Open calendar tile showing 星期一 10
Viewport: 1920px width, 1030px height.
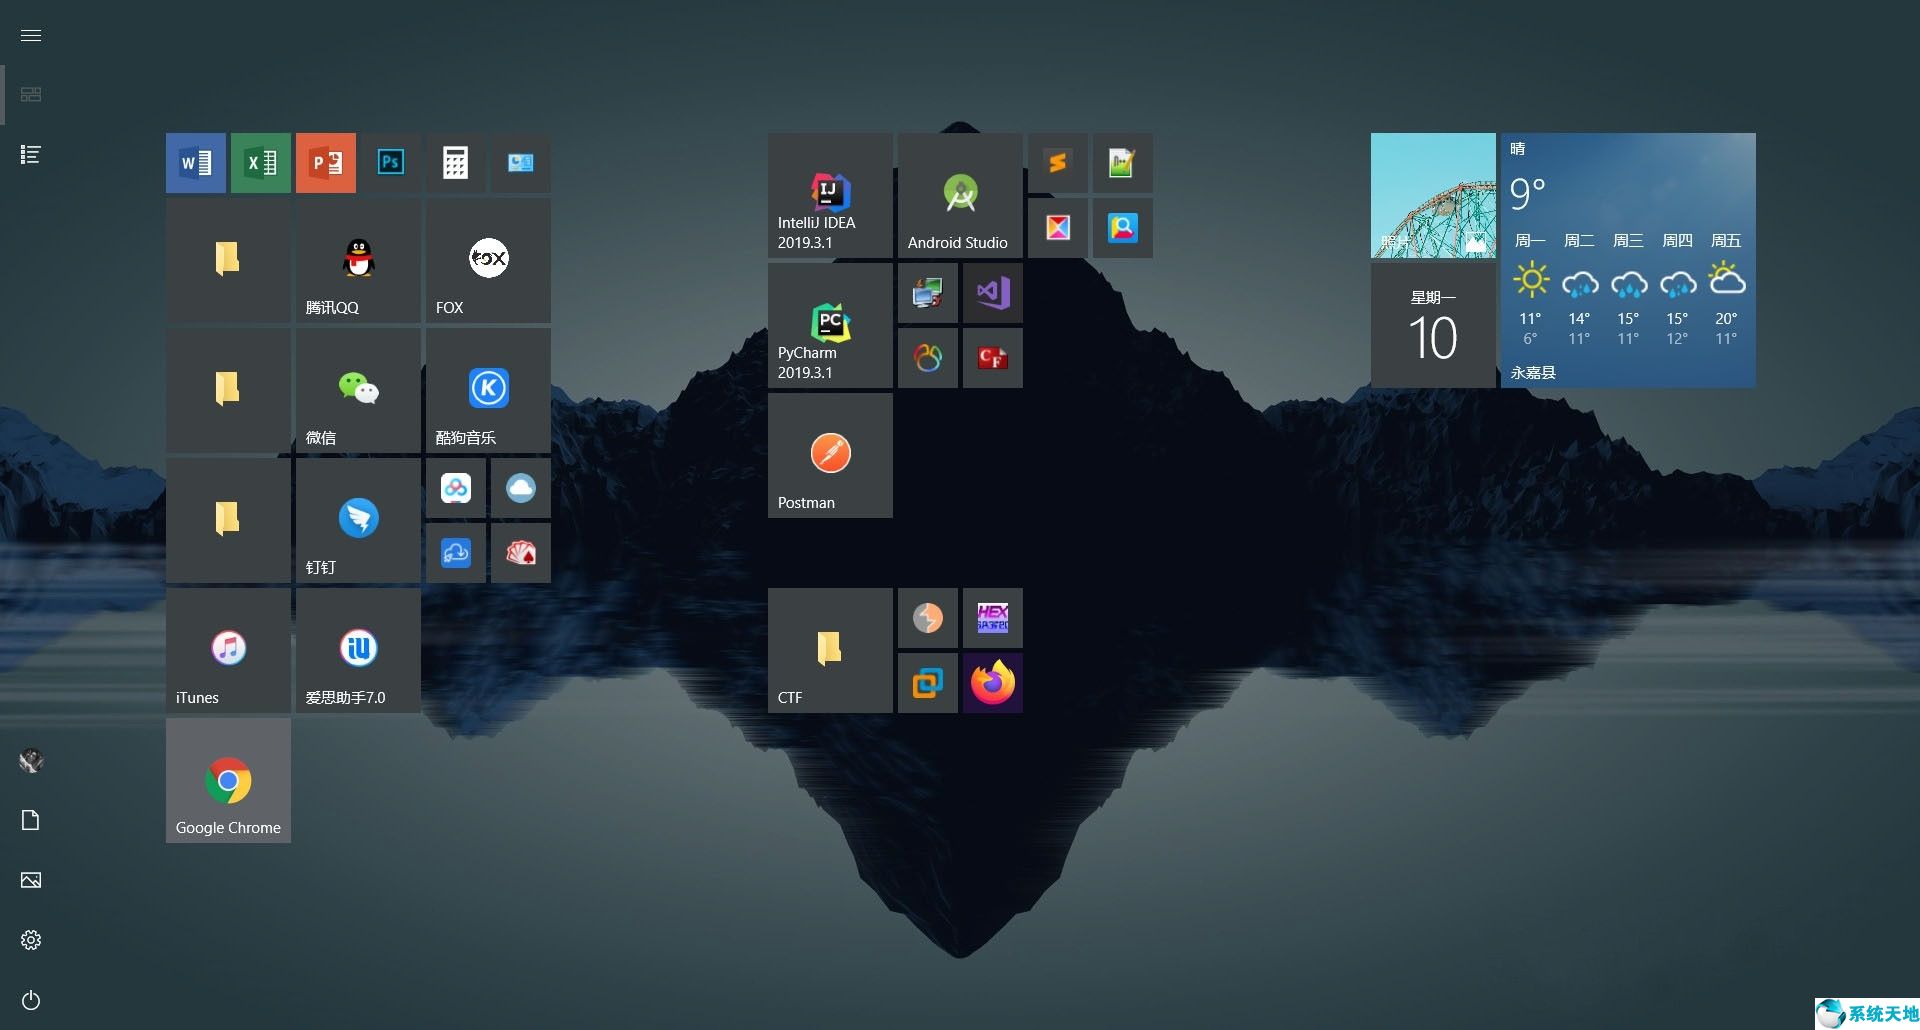tap(1433, 325)
